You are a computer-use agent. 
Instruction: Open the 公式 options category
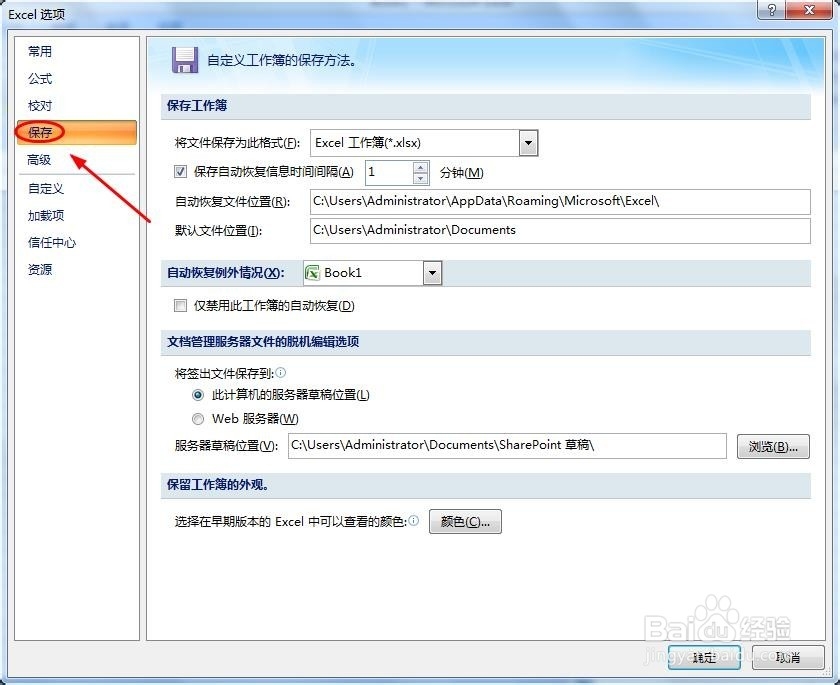pos(40,79)
